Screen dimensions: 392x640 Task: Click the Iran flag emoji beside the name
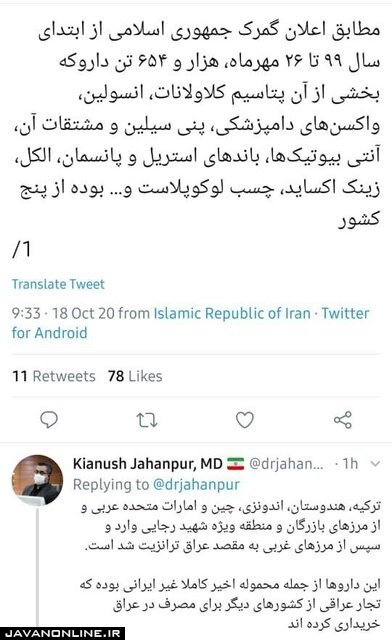click(x=235, y=464)
